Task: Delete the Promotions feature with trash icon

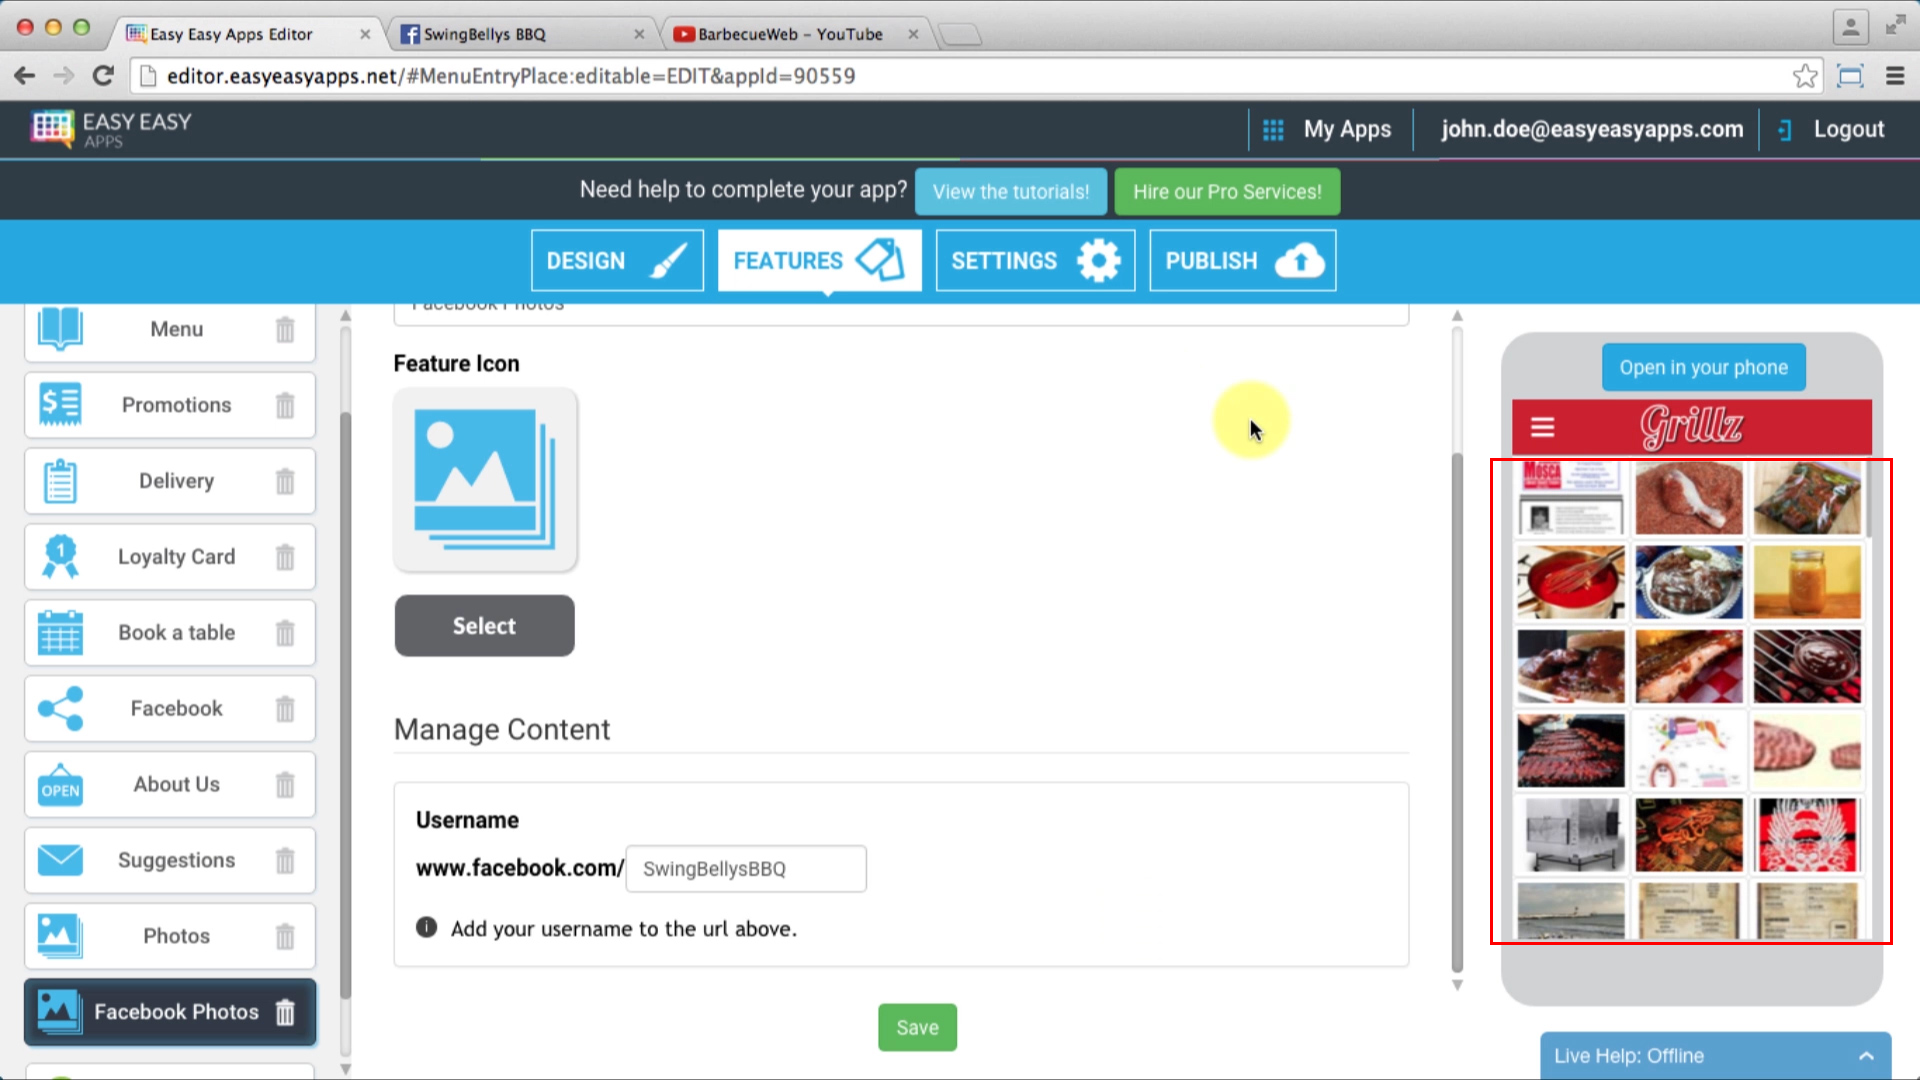Action: [x=285, y=405]
